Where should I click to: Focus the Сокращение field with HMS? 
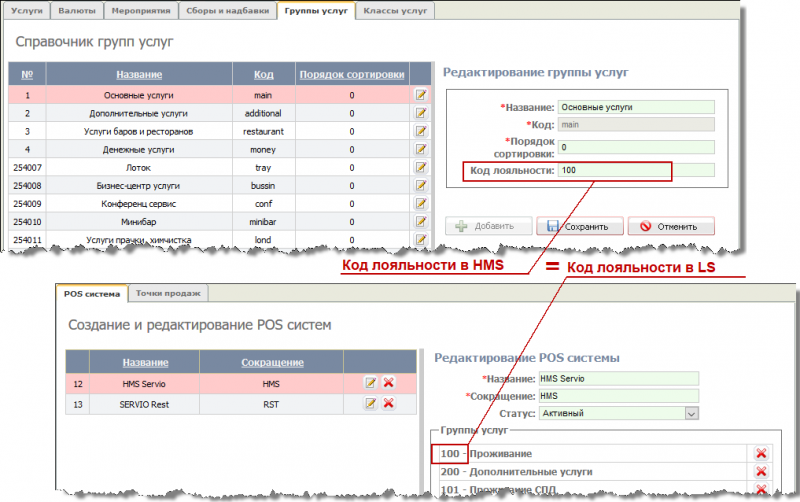point(619,396)
